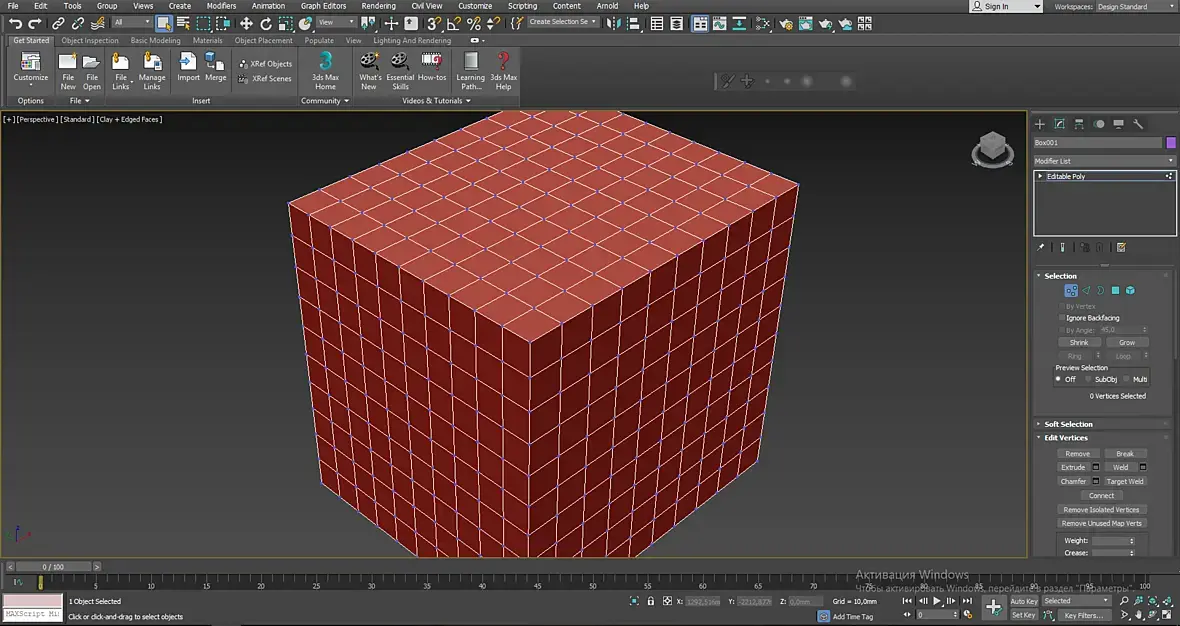Select the Rotate tool in toolbar
Image resolution: width=1180 pixels, height=626 pixels.
(266, 23)
